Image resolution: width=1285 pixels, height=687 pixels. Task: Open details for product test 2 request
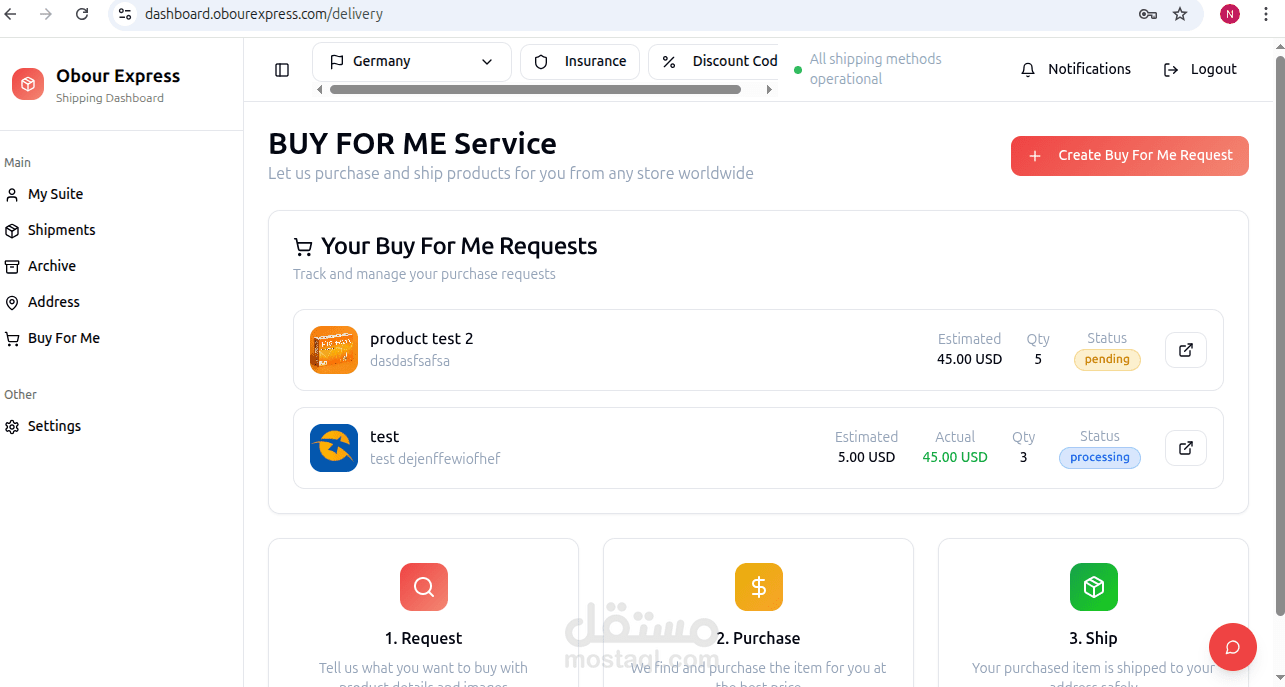pyautogui.click(x=1184, y=350)
